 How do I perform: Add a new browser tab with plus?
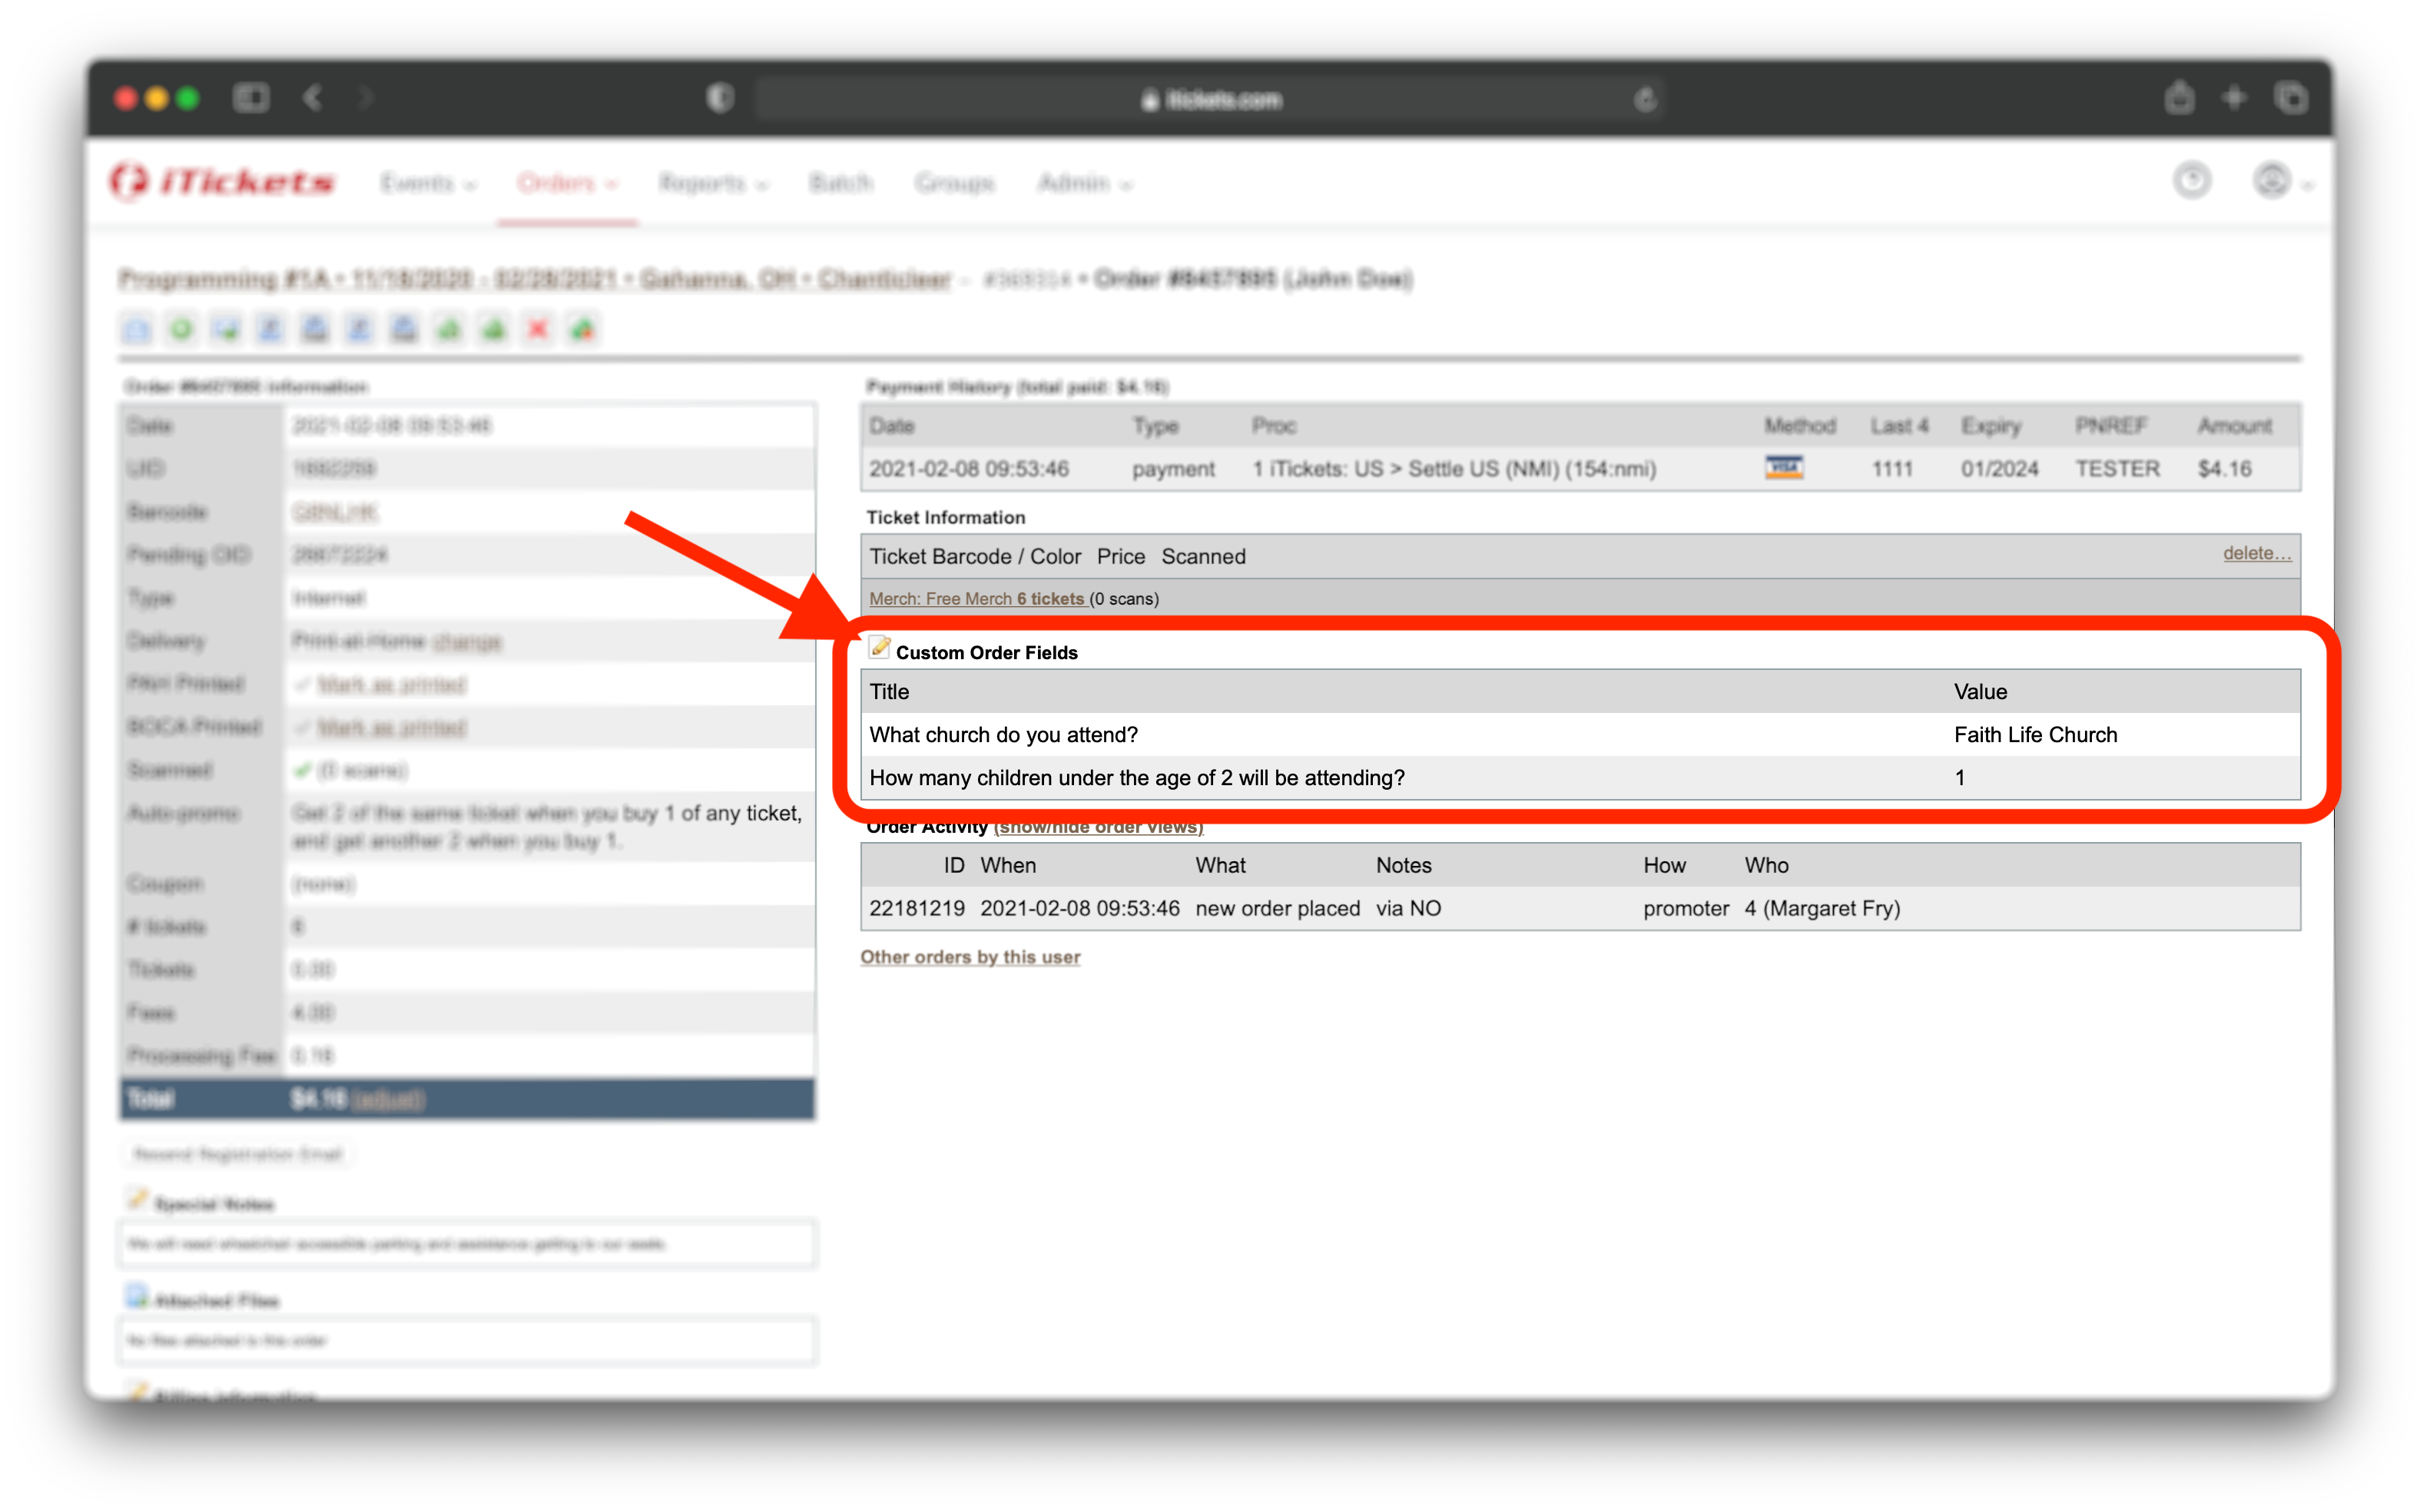[x=2234, y=97]
